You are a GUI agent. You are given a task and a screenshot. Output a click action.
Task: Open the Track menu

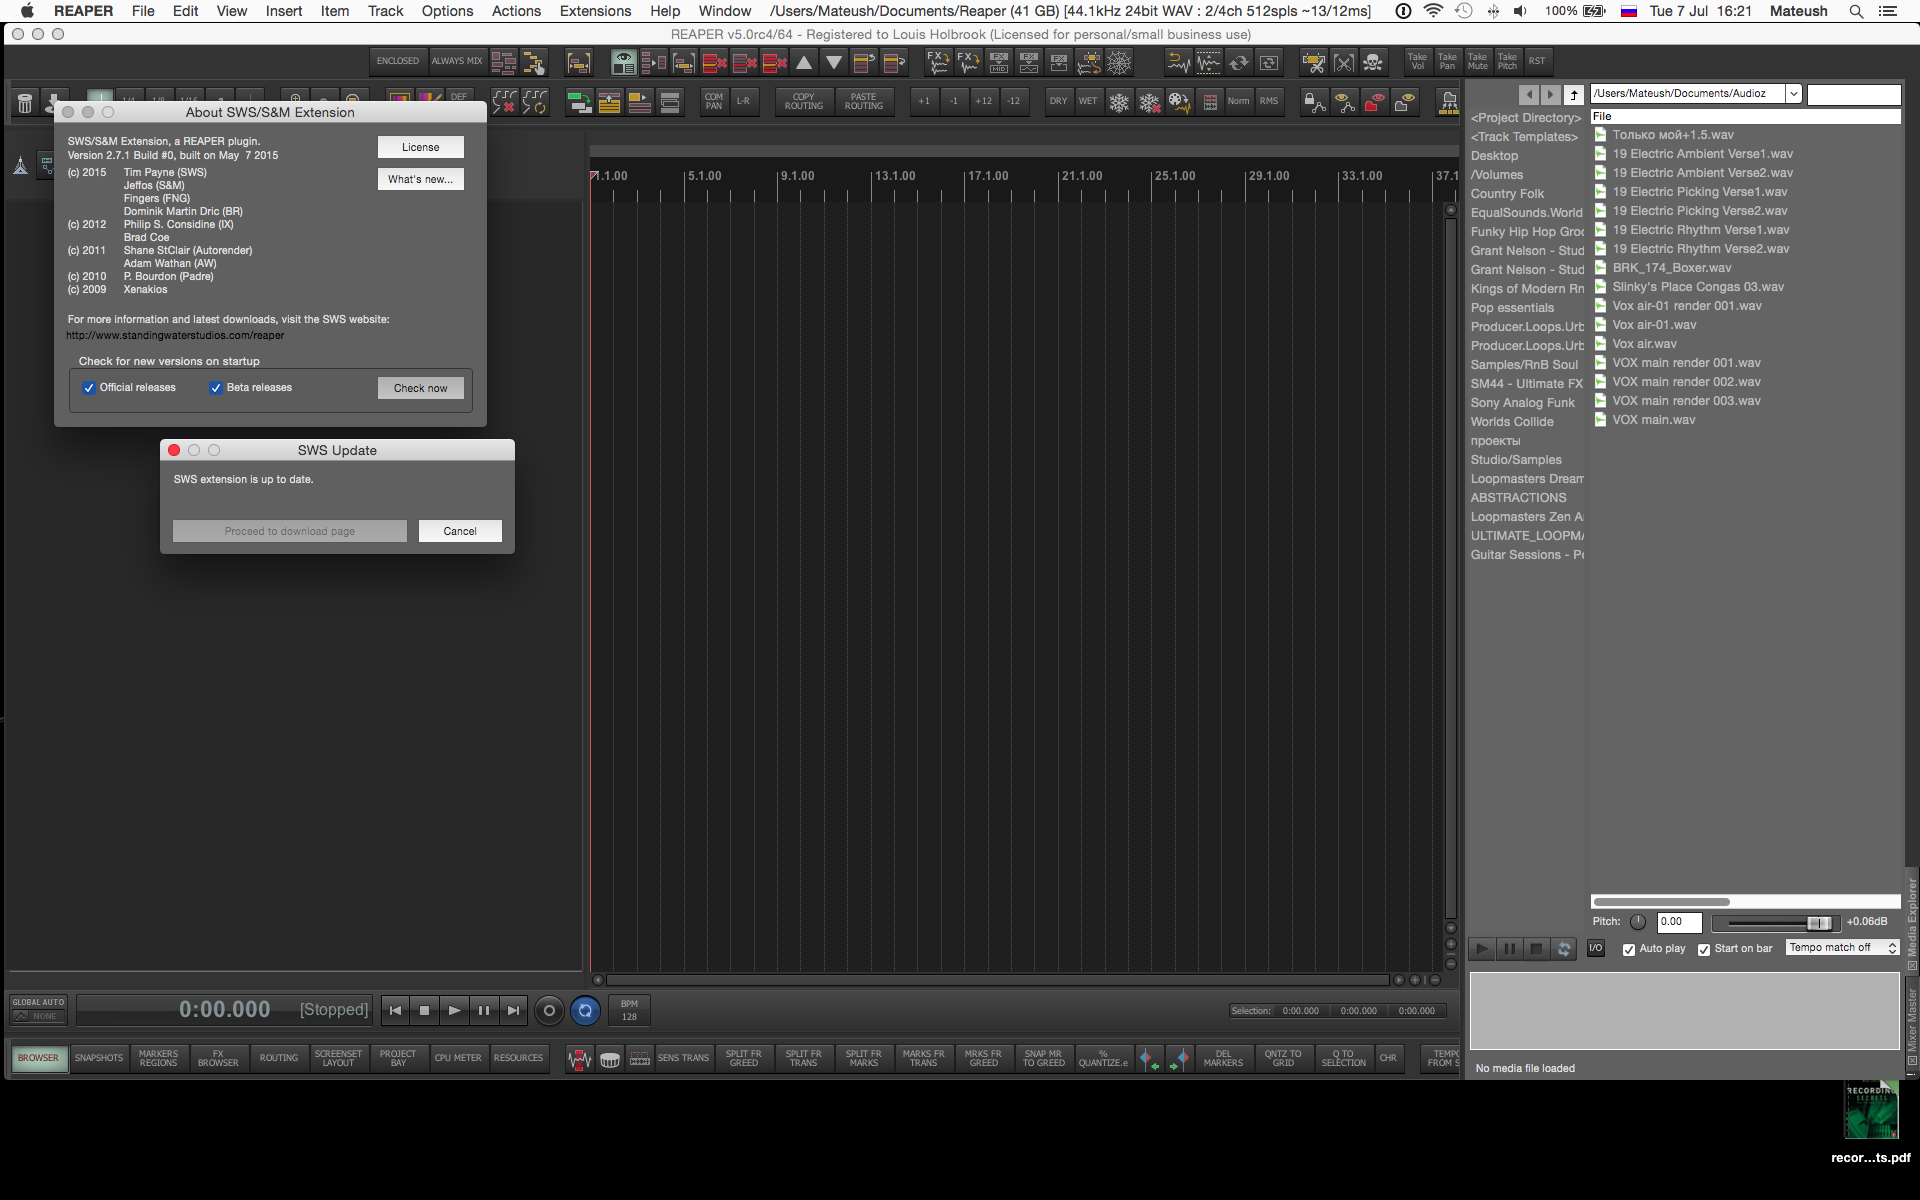[385, 11]
